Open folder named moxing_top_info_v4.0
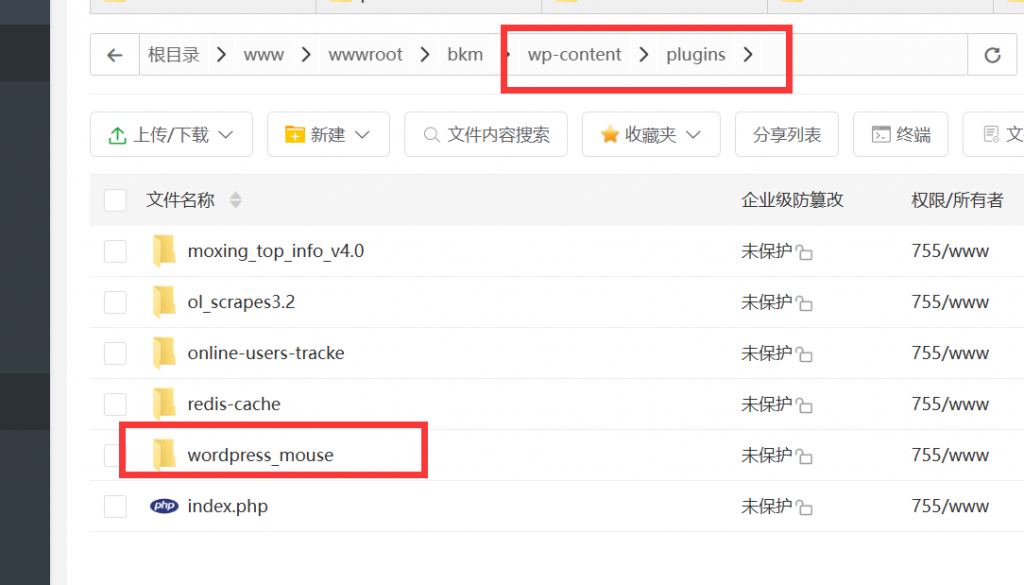Viewport: 1024px width, 585px height. click(276, 251)
